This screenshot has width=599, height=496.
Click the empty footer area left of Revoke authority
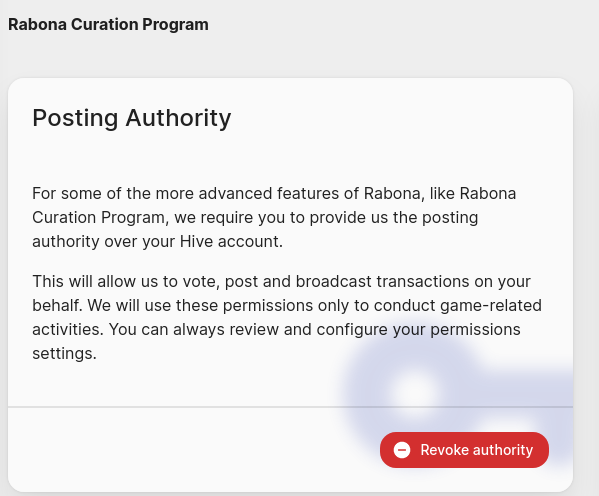click(x=191, y=450)
